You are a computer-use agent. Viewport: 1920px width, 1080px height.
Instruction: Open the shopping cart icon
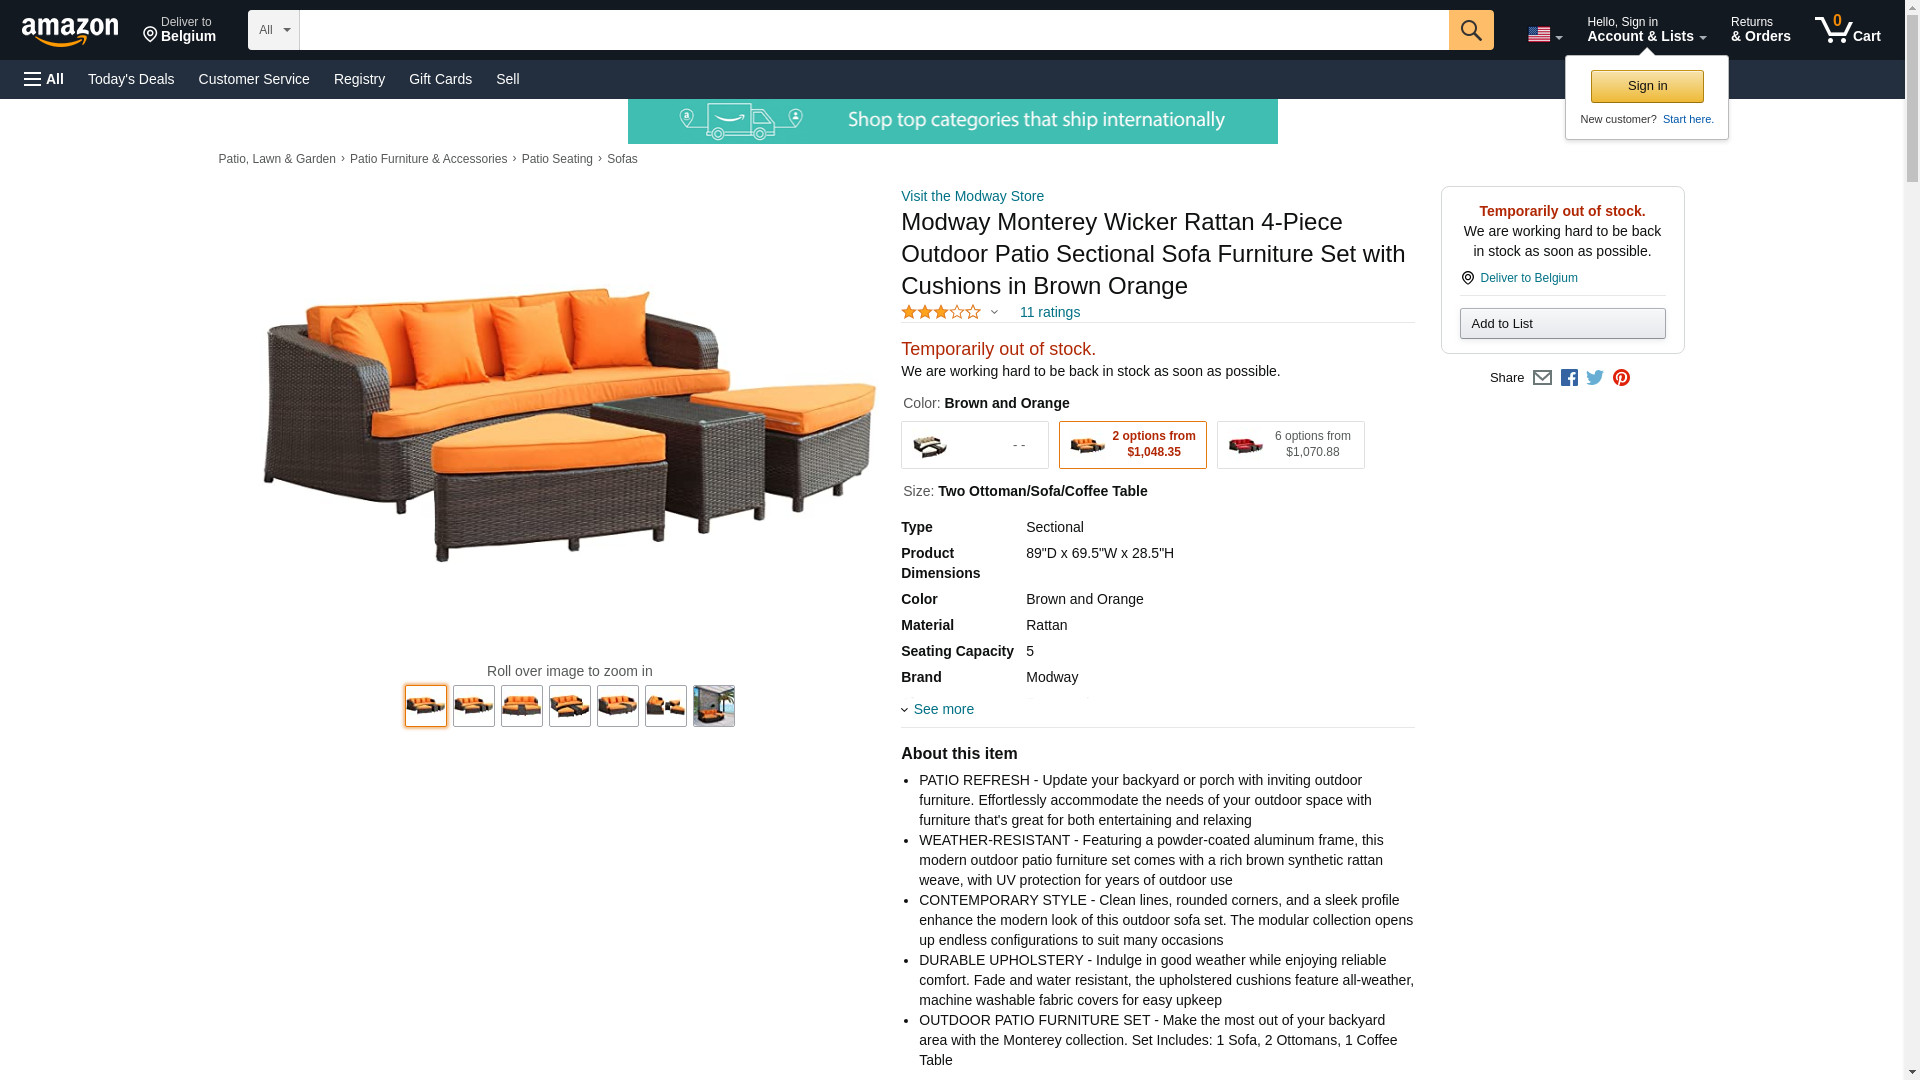(1847, 30)
